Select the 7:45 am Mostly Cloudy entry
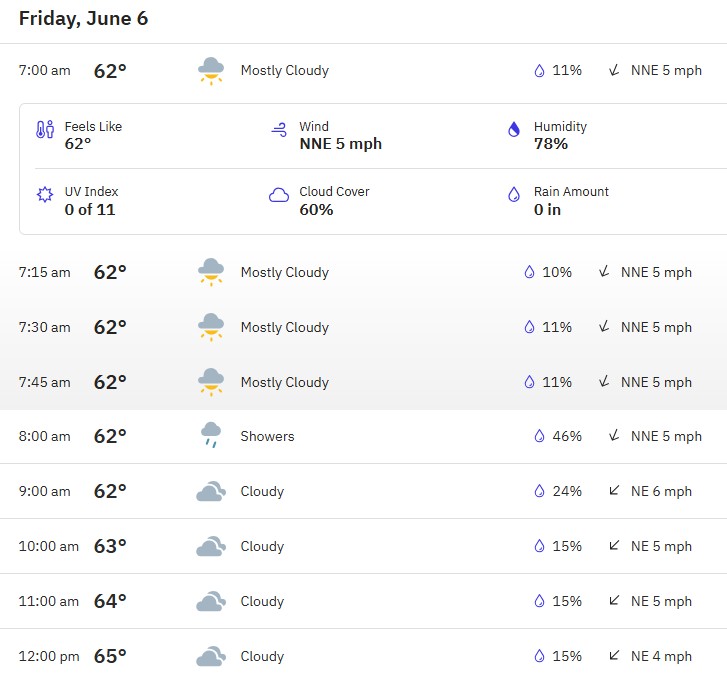727x681 pixels. pyautogui.click(x=364, y=382)
